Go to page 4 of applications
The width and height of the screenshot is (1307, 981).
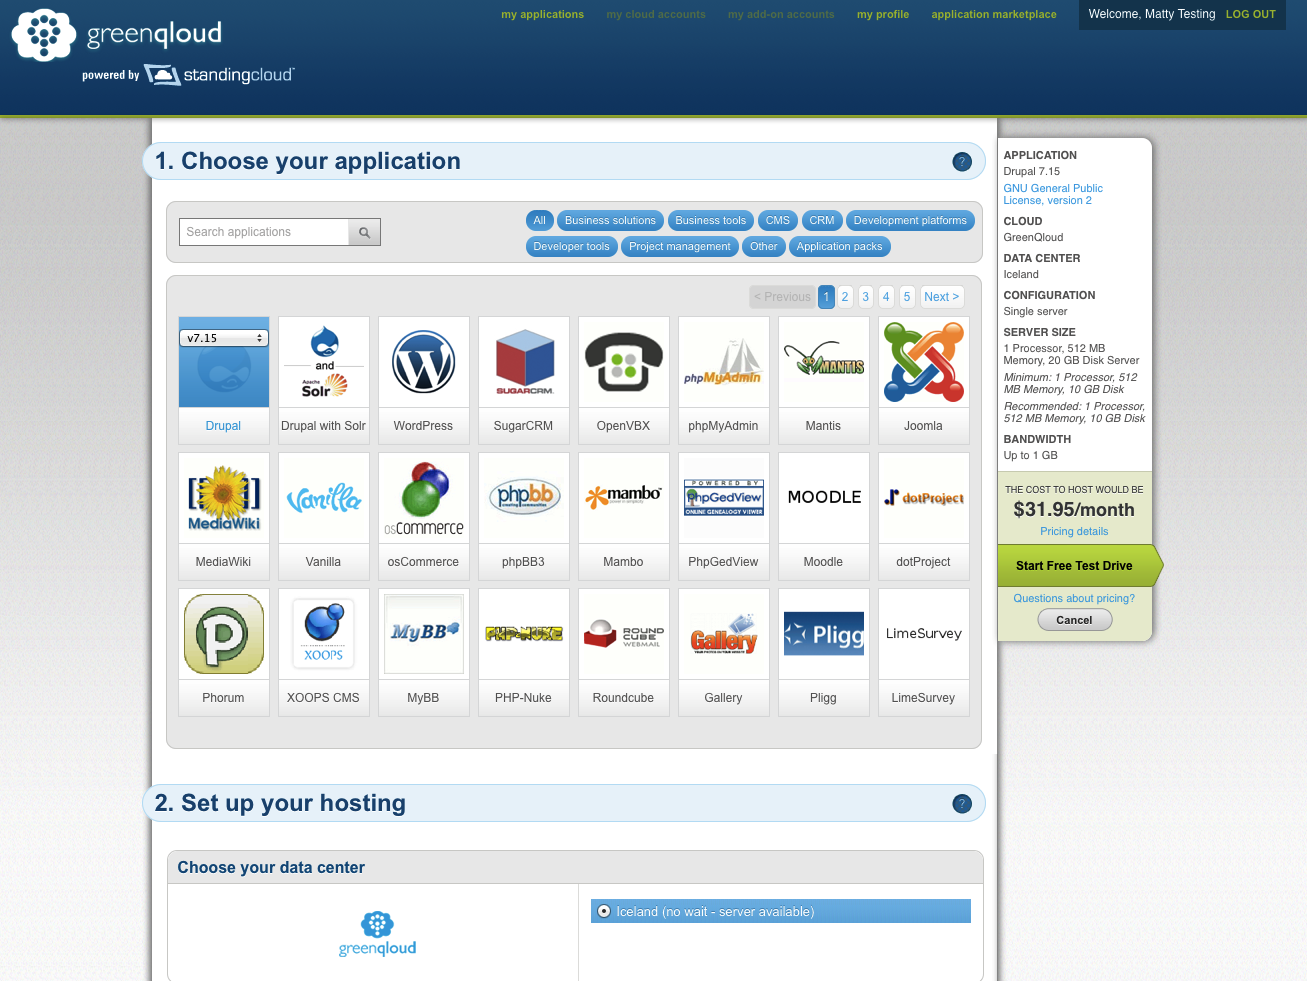pos(886,297)
